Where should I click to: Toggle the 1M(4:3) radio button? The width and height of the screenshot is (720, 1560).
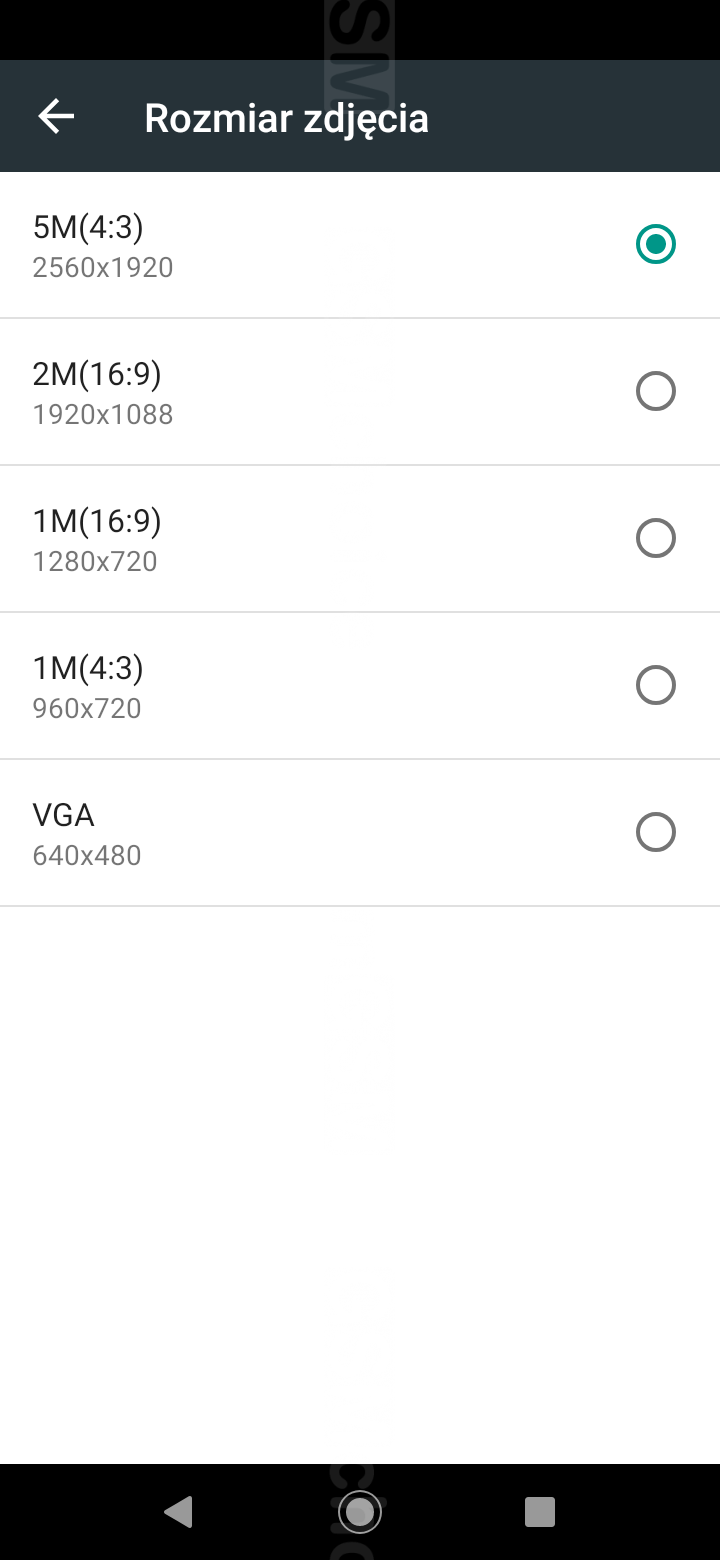point(656,685)
